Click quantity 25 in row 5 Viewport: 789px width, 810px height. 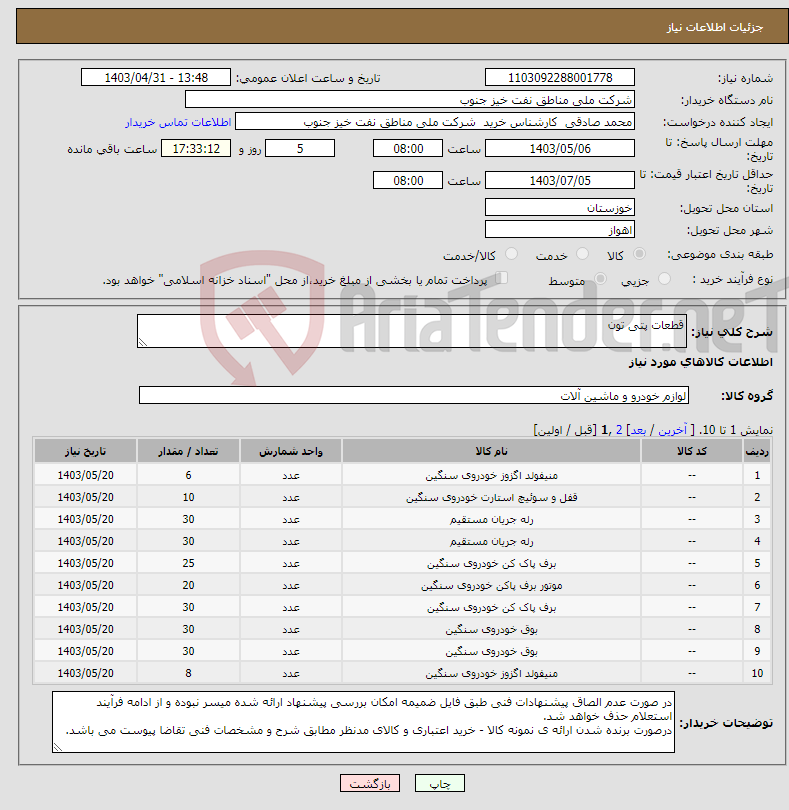[188, 563]
